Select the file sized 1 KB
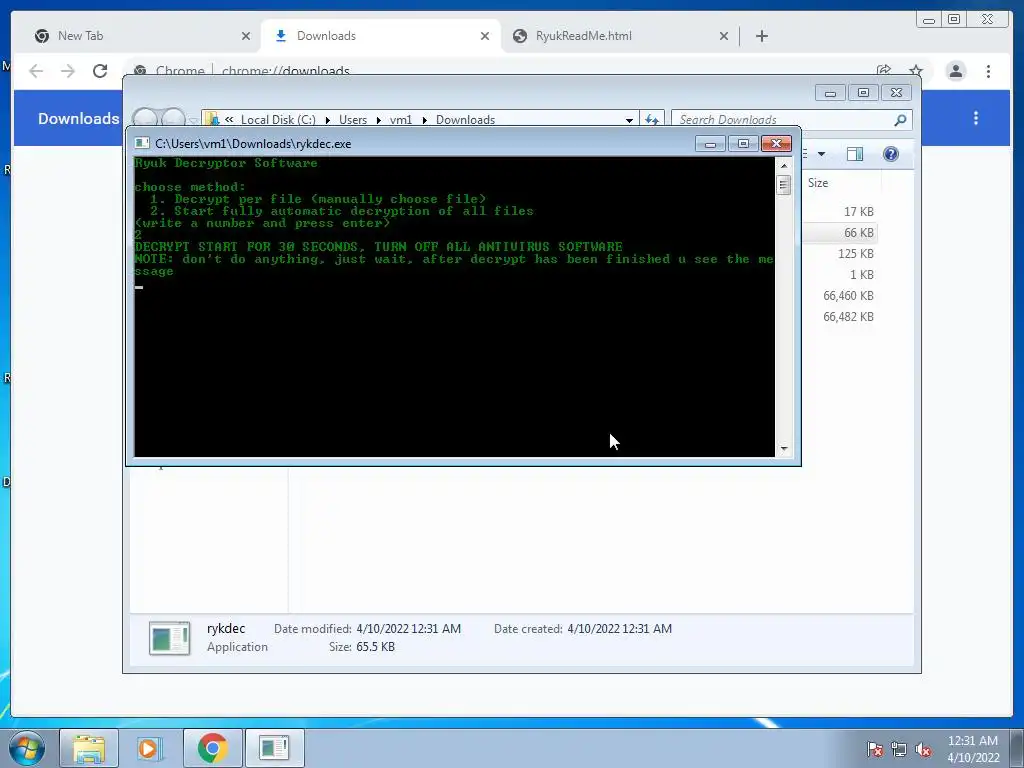The image size is (1024, 768). [861, 274]
